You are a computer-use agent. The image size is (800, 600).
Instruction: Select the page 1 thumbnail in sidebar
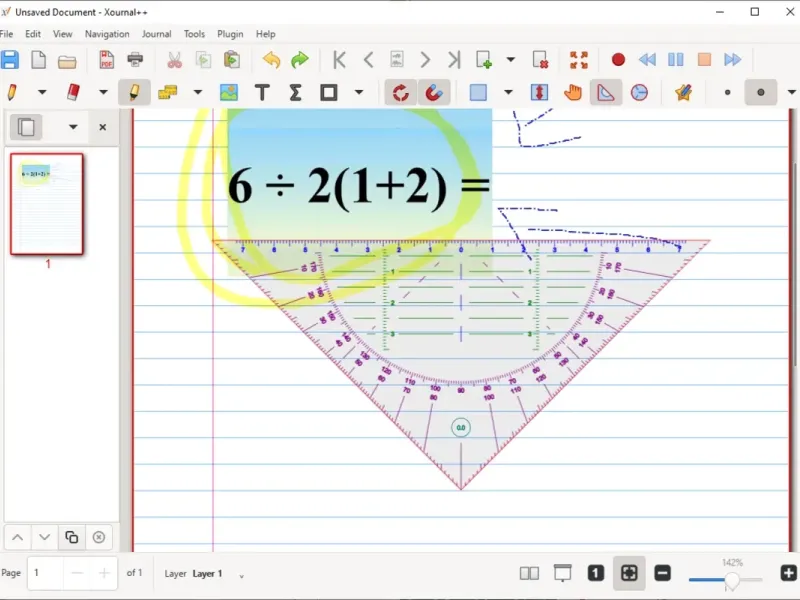pos(47,204)
